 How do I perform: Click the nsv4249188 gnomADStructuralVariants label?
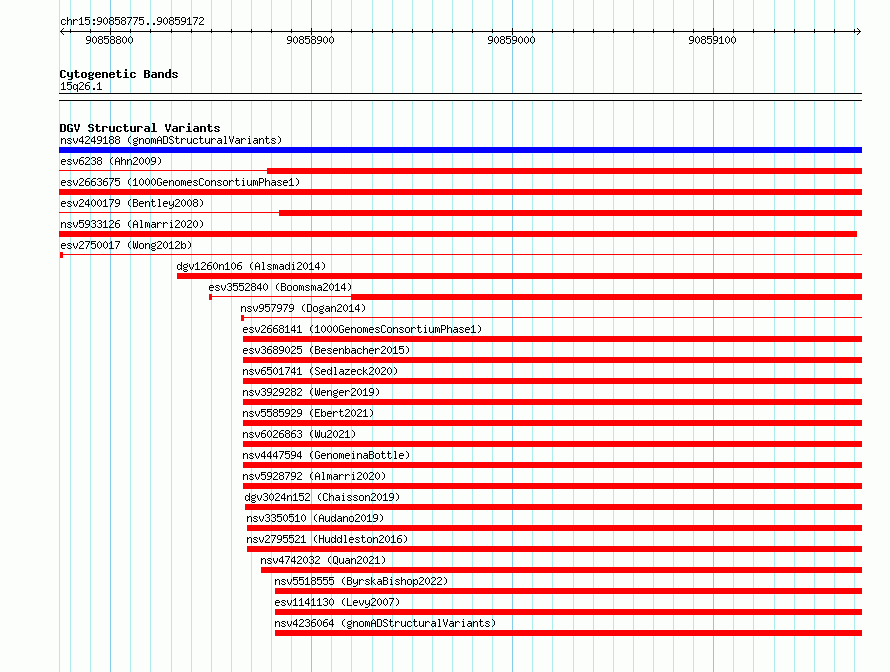(x=171, y=140)
